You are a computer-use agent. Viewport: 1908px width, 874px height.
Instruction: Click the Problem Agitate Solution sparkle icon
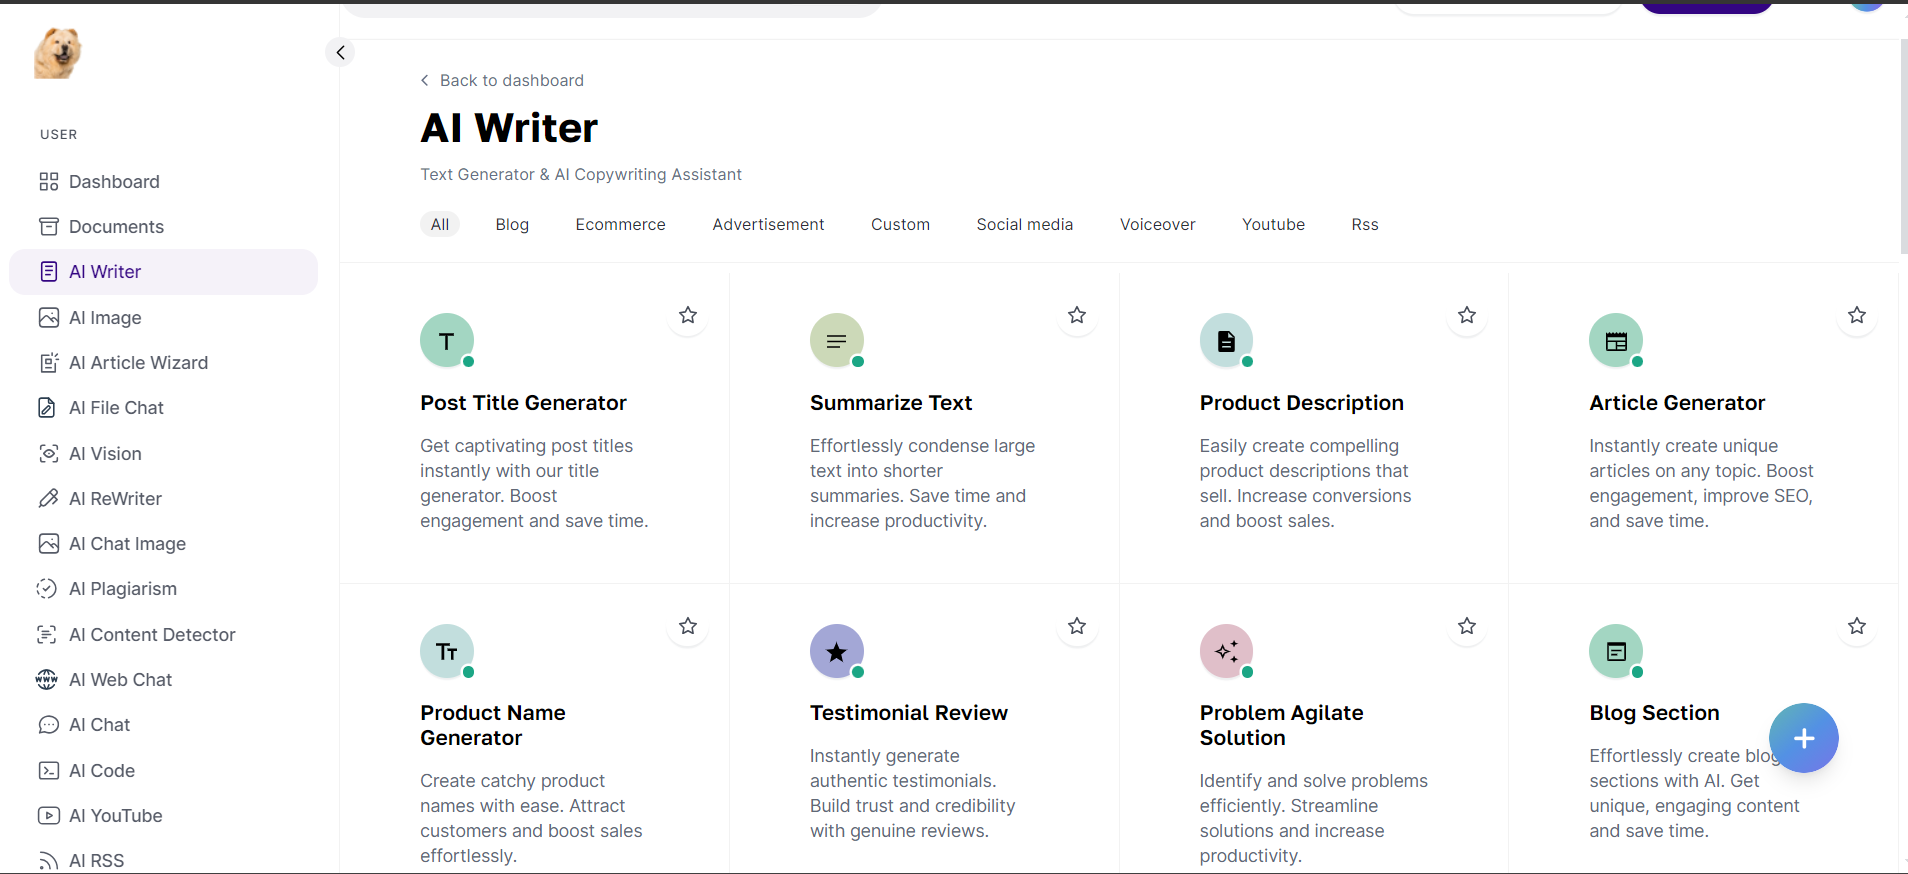click(x=1226, y=652)
